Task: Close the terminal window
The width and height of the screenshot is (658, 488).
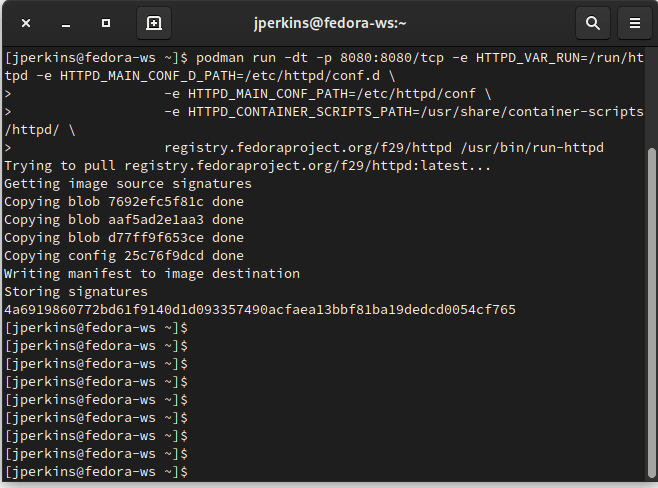Action: pyautogui.click(x=25, y=23)
